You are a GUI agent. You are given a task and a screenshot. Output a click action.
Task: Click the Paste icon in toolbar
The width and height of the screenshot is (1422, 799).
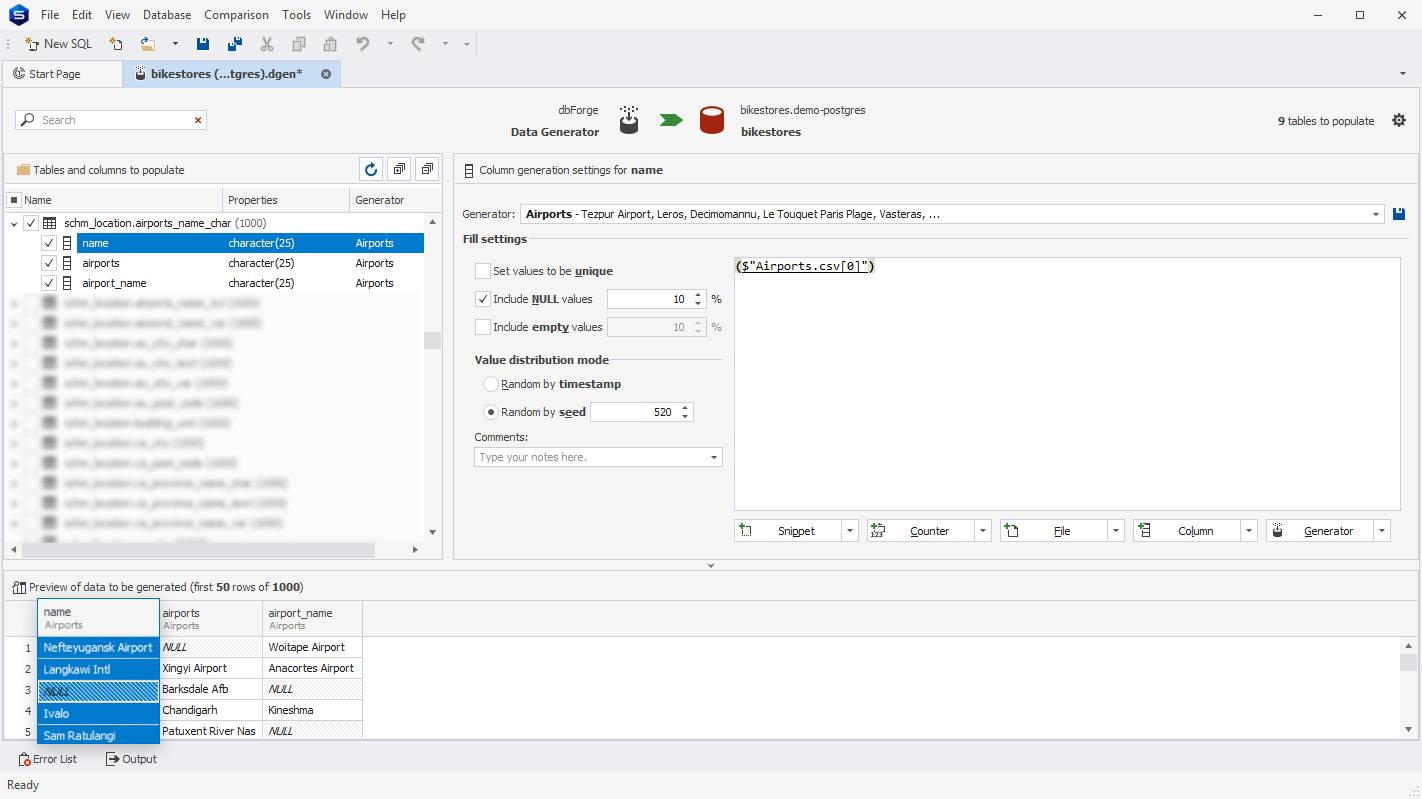[330, 44]
